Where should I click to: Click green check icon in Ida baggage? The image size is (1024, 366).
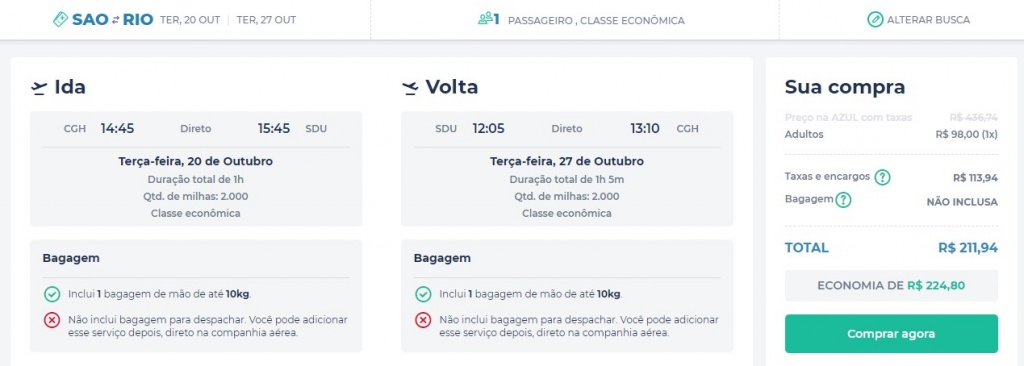[52, 294]
